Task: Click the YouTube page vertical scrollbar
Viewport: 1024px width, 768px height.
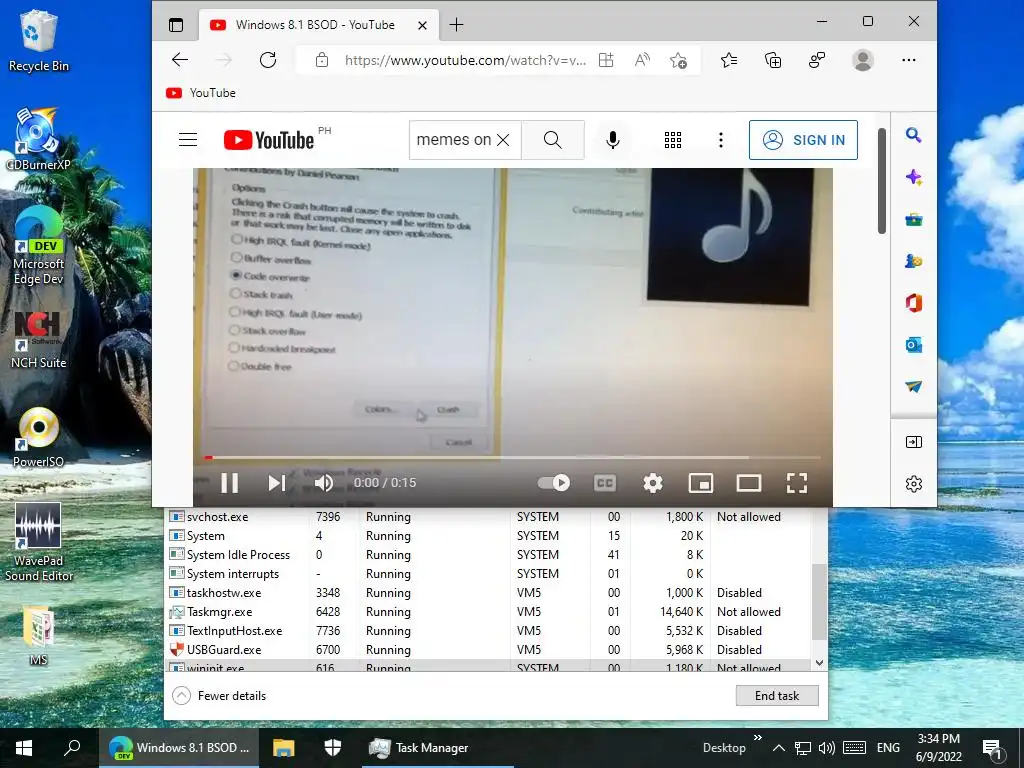Action: coord(882,180)
